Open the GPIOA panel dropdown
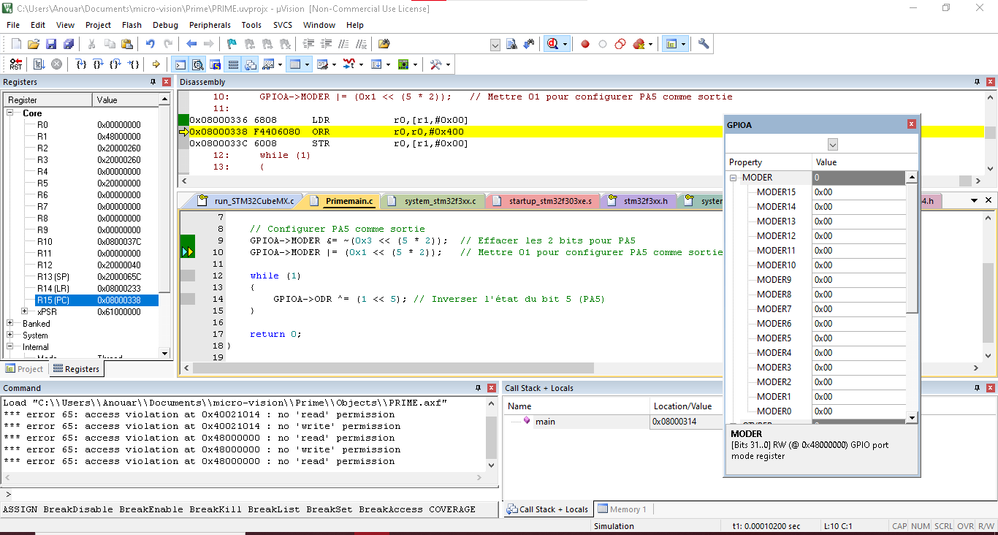 tap(832, 144)
